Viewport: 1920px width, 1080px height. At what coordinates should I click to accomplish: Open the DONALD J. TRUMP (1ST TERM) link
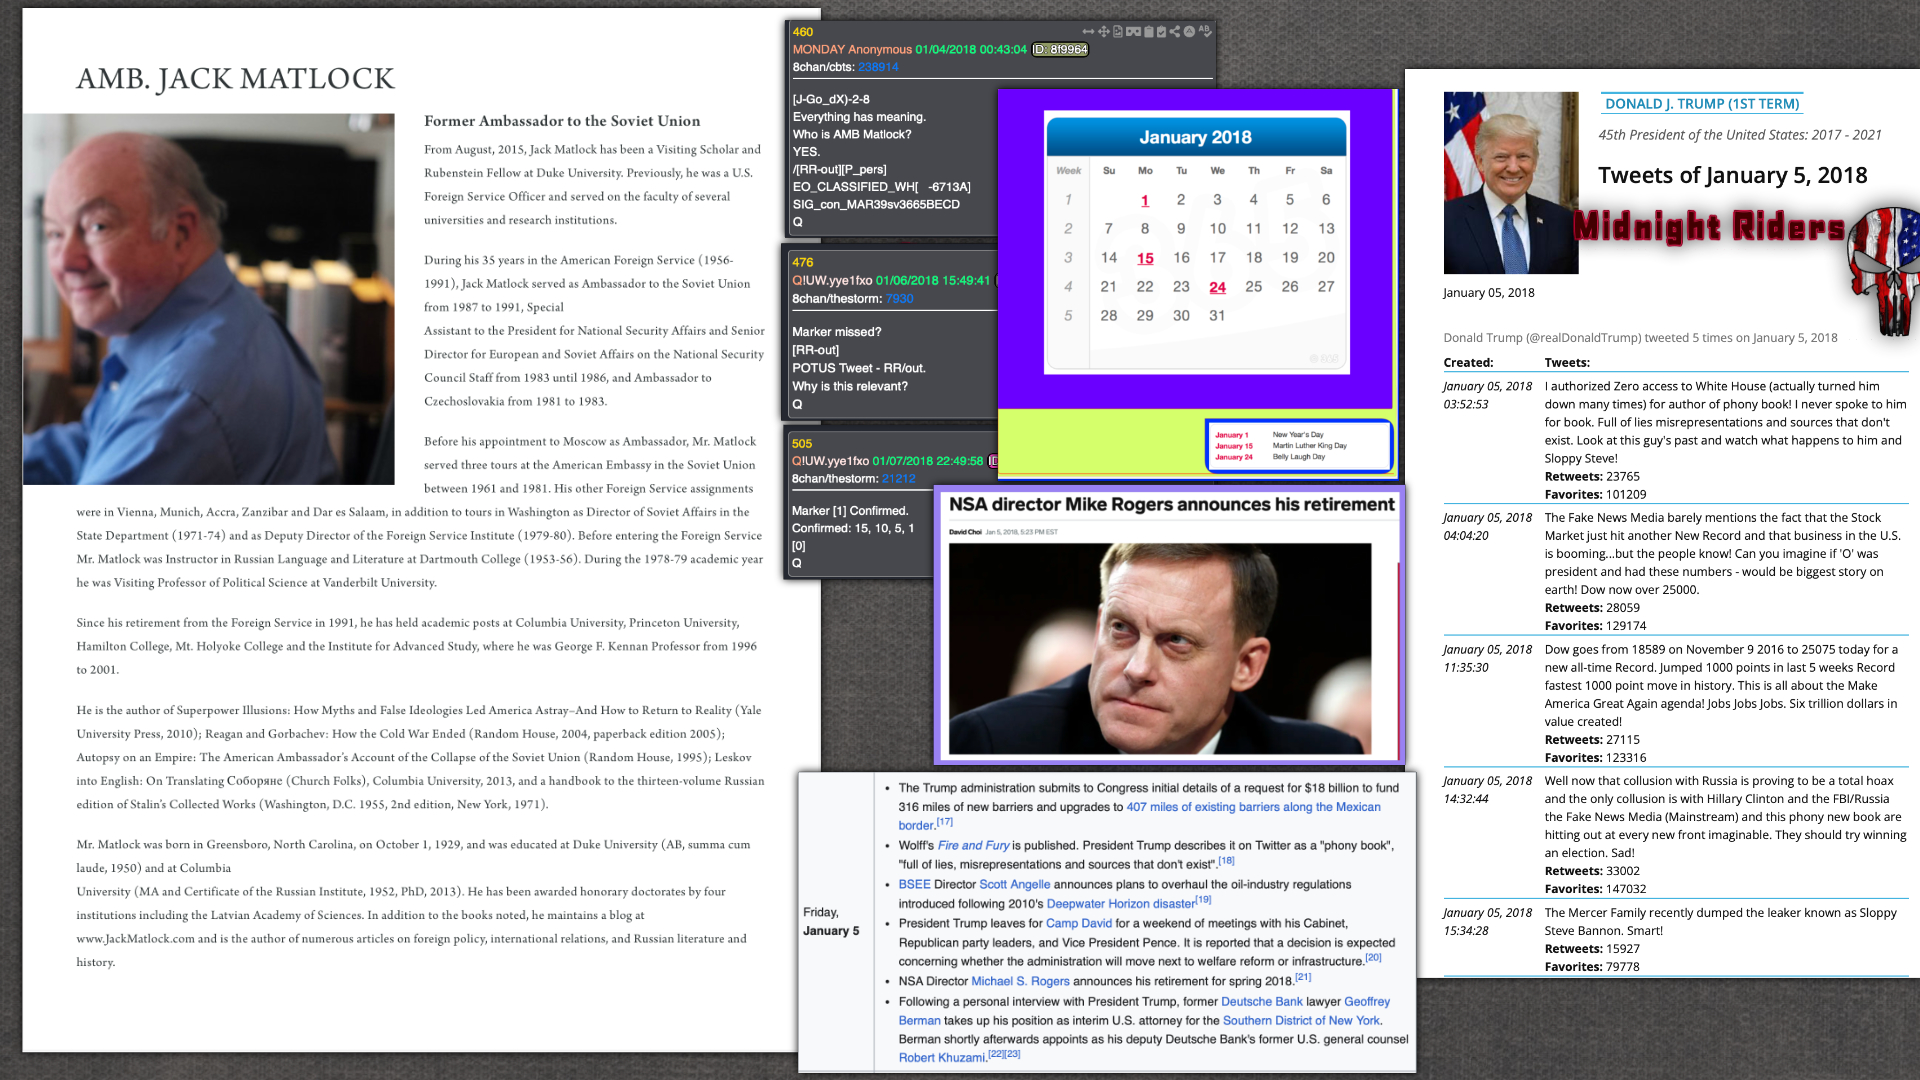coord(1702,104)
